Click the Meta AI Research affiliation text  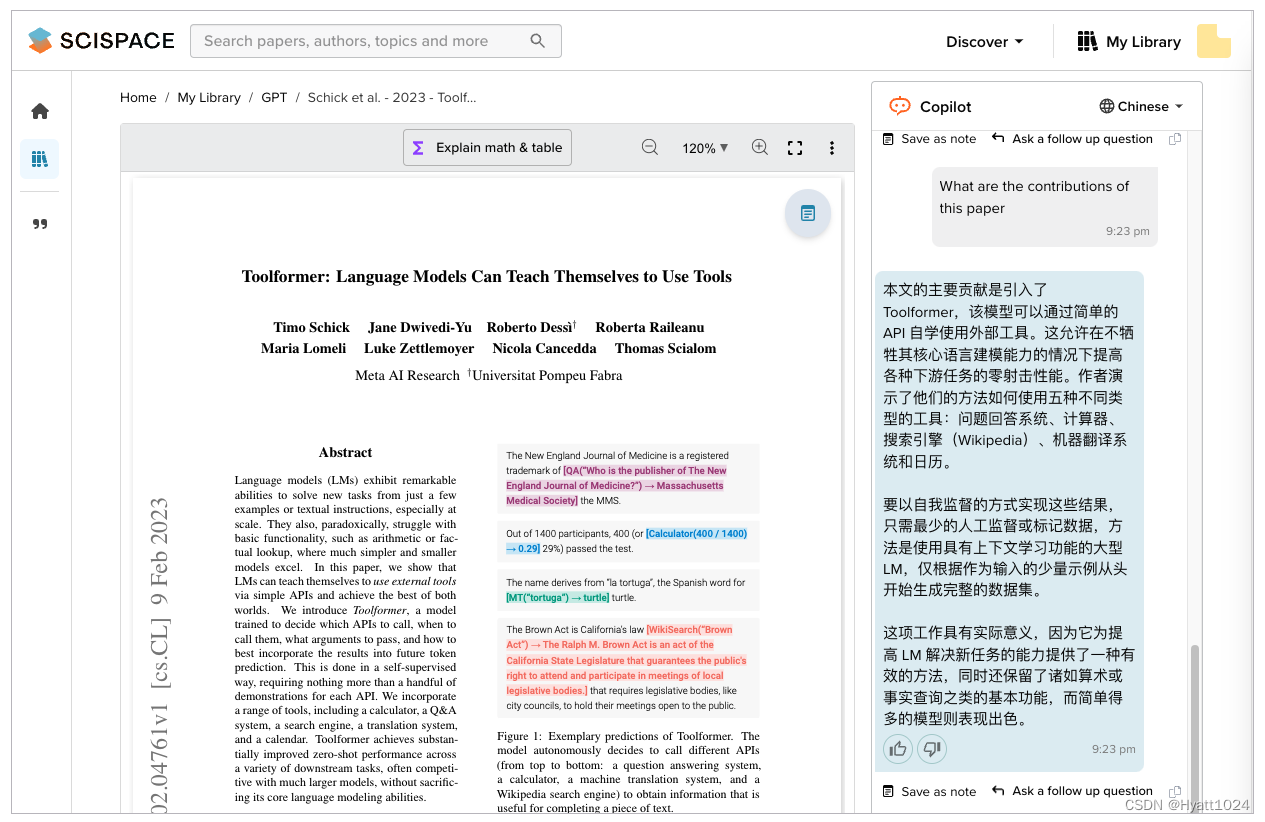pyautogui.click(x=407, y=375)
